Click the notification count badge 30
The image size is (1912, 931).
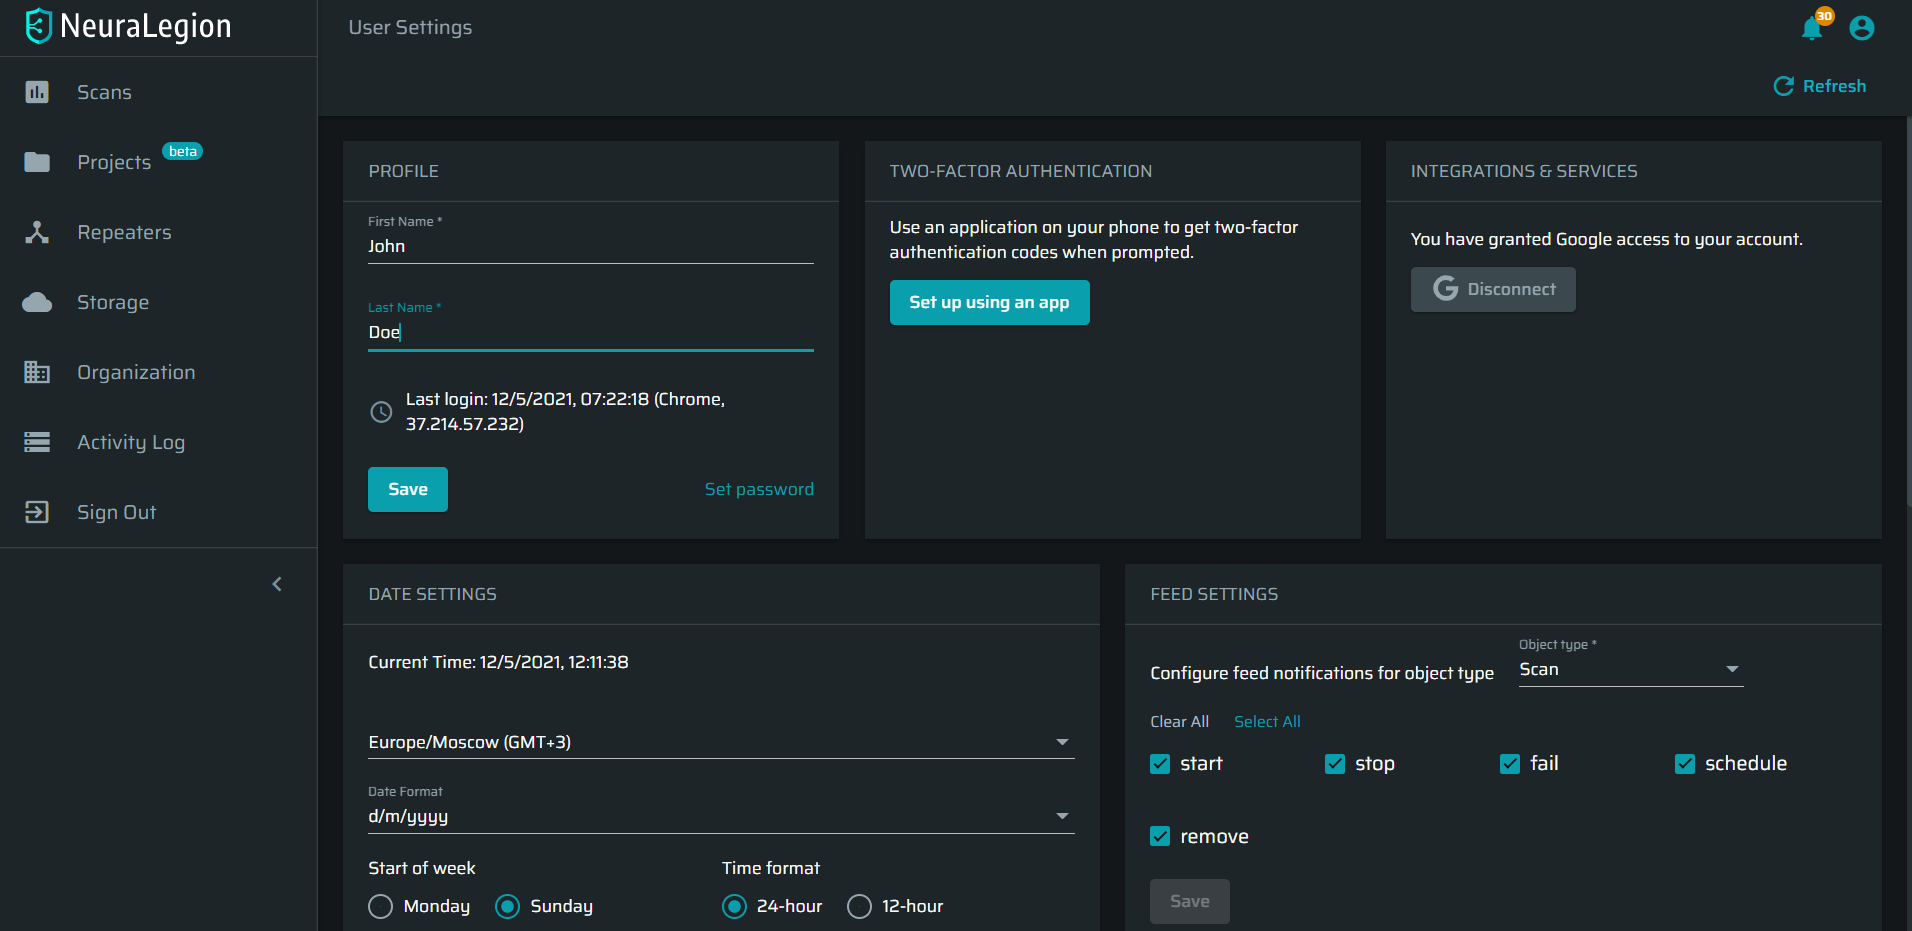[1825, 16]
